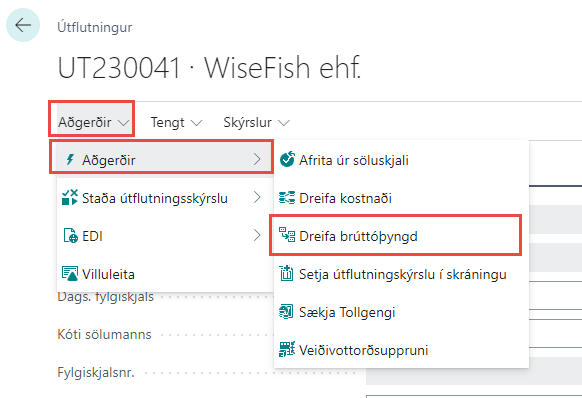
Task: Open the Aðgerðir dropdown in toolbar
Action: click(92, 122)
